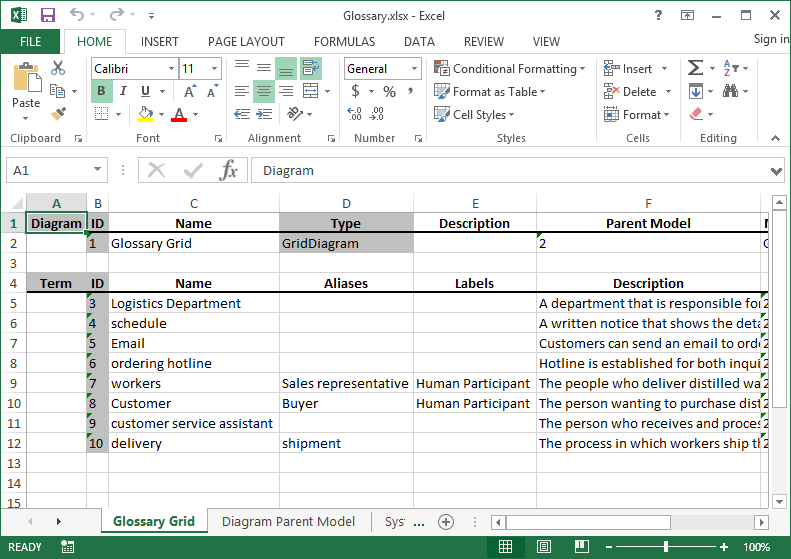Toggle Italic formatting button
Screen dimensions: 791x559
[123, 91]
